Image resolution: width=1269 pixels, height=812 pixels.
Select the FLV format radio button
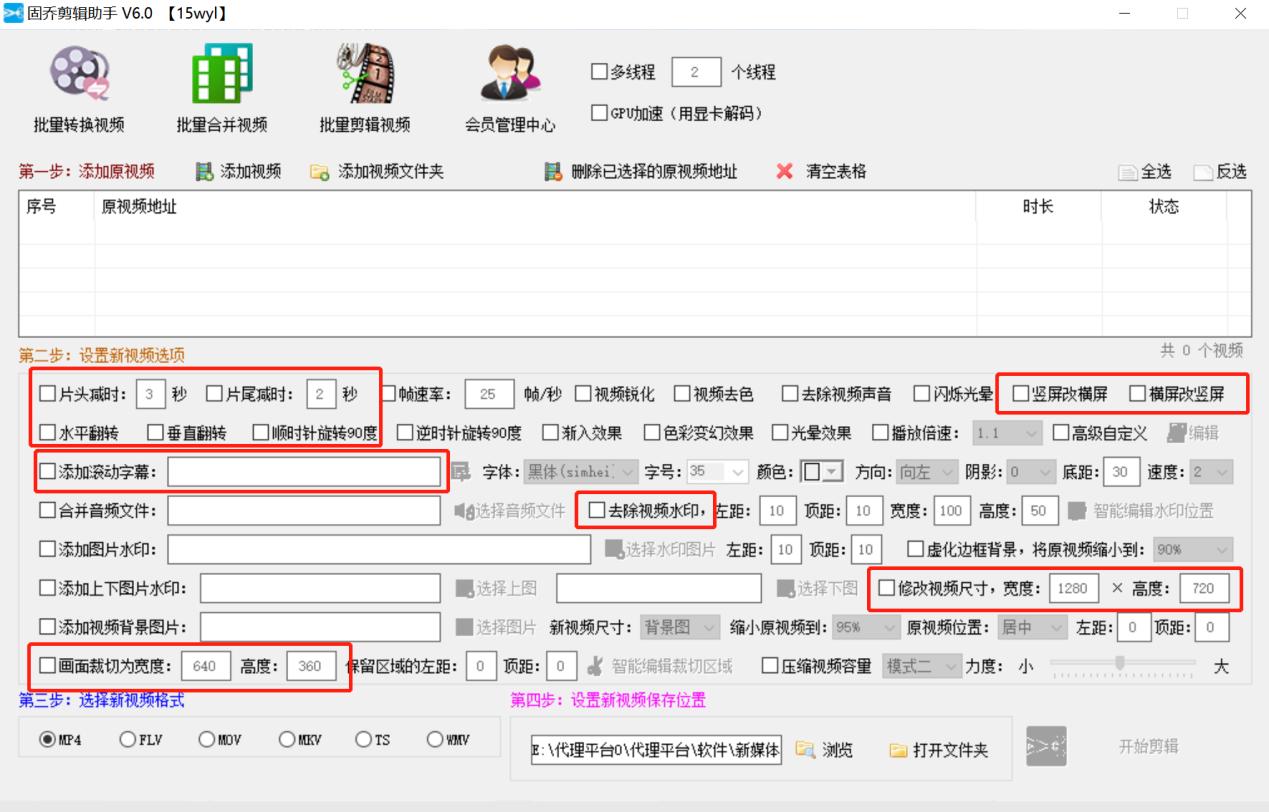click(x=127, y=740)
